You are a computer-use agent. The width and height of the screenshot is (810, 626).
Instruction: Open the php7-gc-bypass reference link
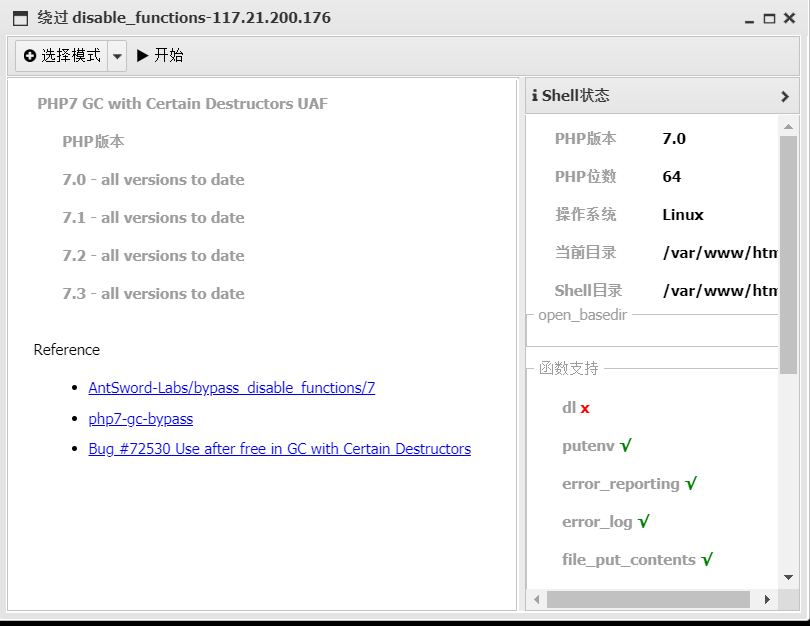pyautogui.click(x=140, y=419)
